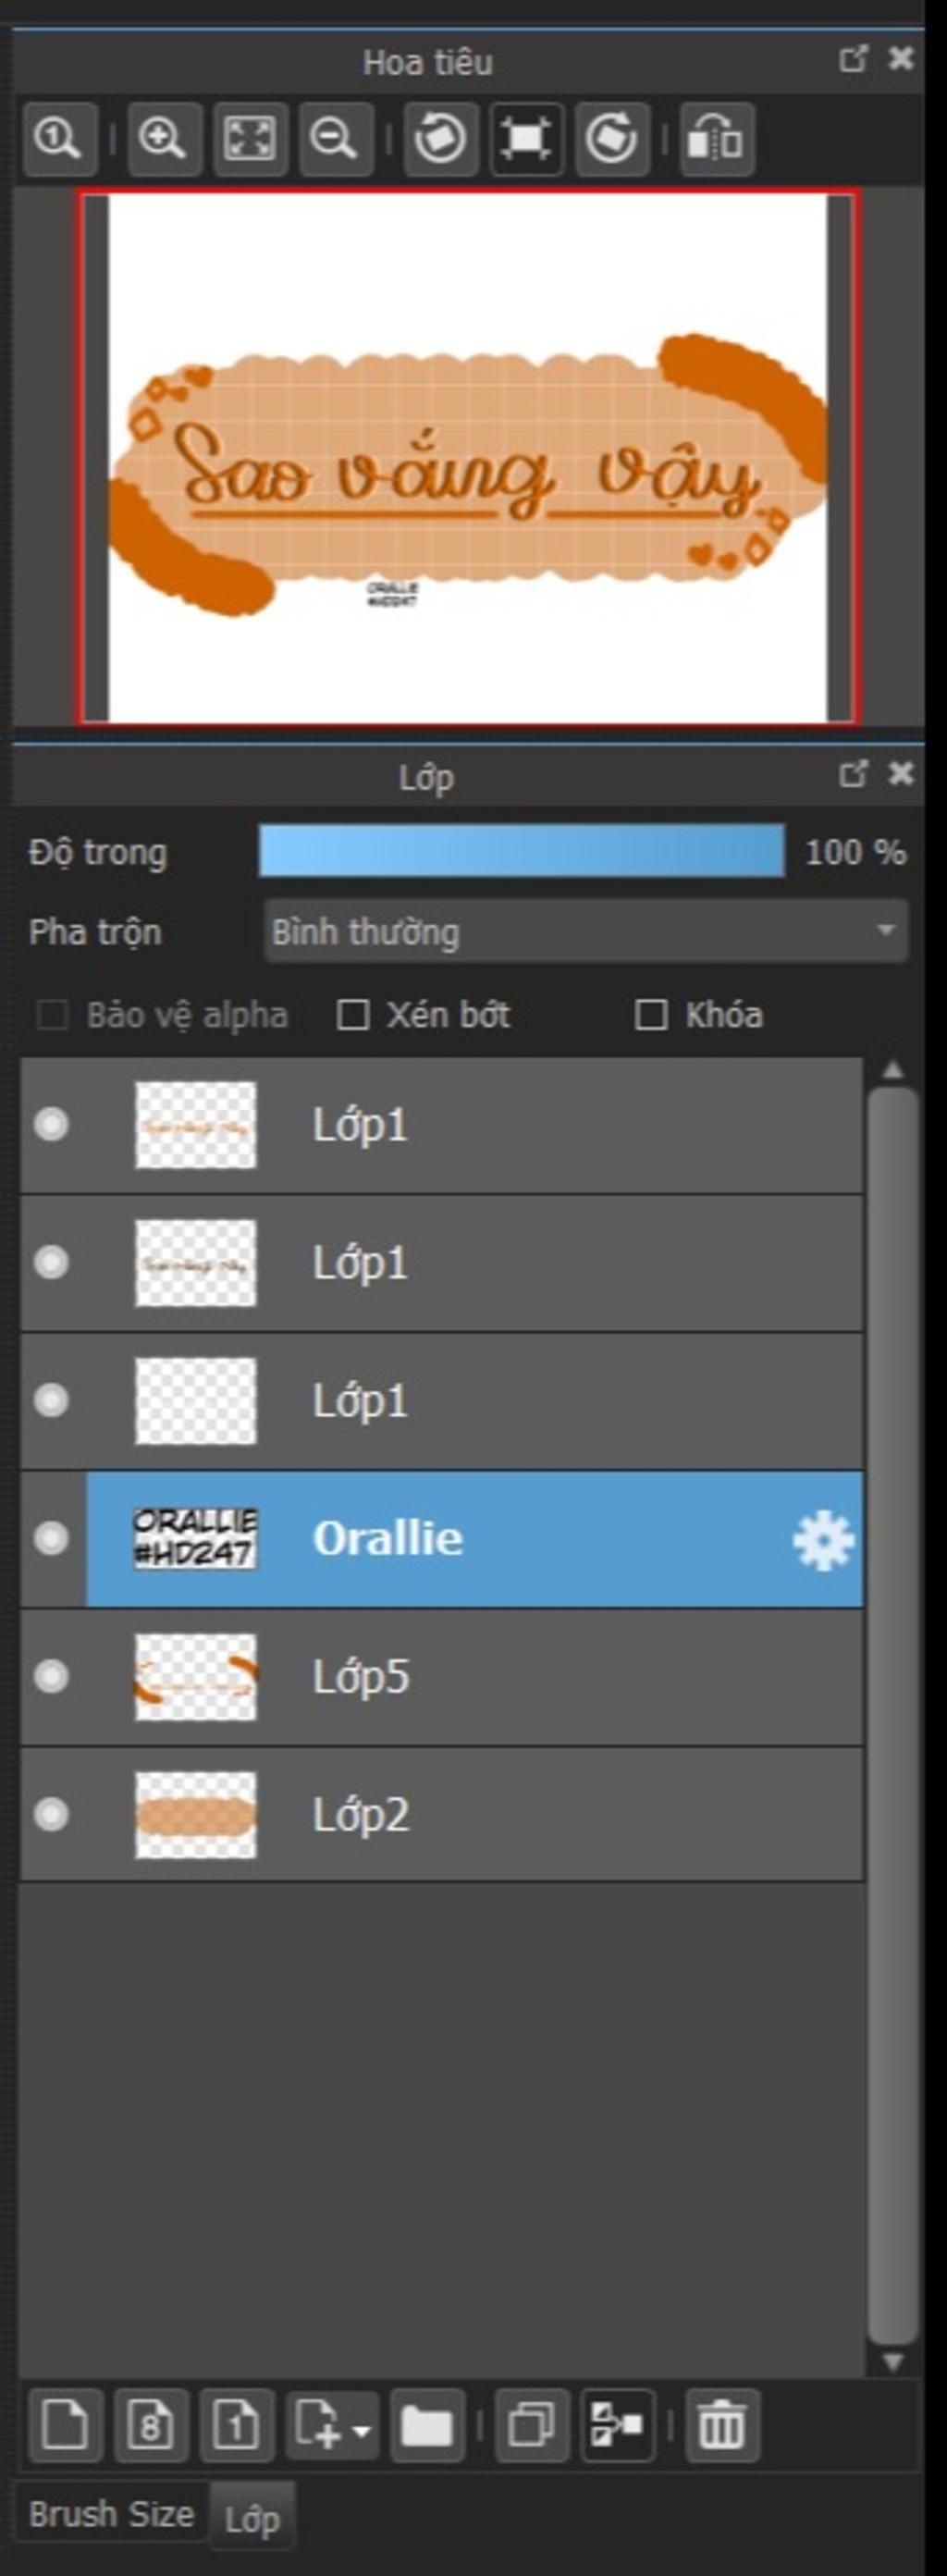Image resolution: width=947 pixels, height=2576 pixels.
Task: Adjust the Độ trong opacity slider
Action: tap(521, 851)
